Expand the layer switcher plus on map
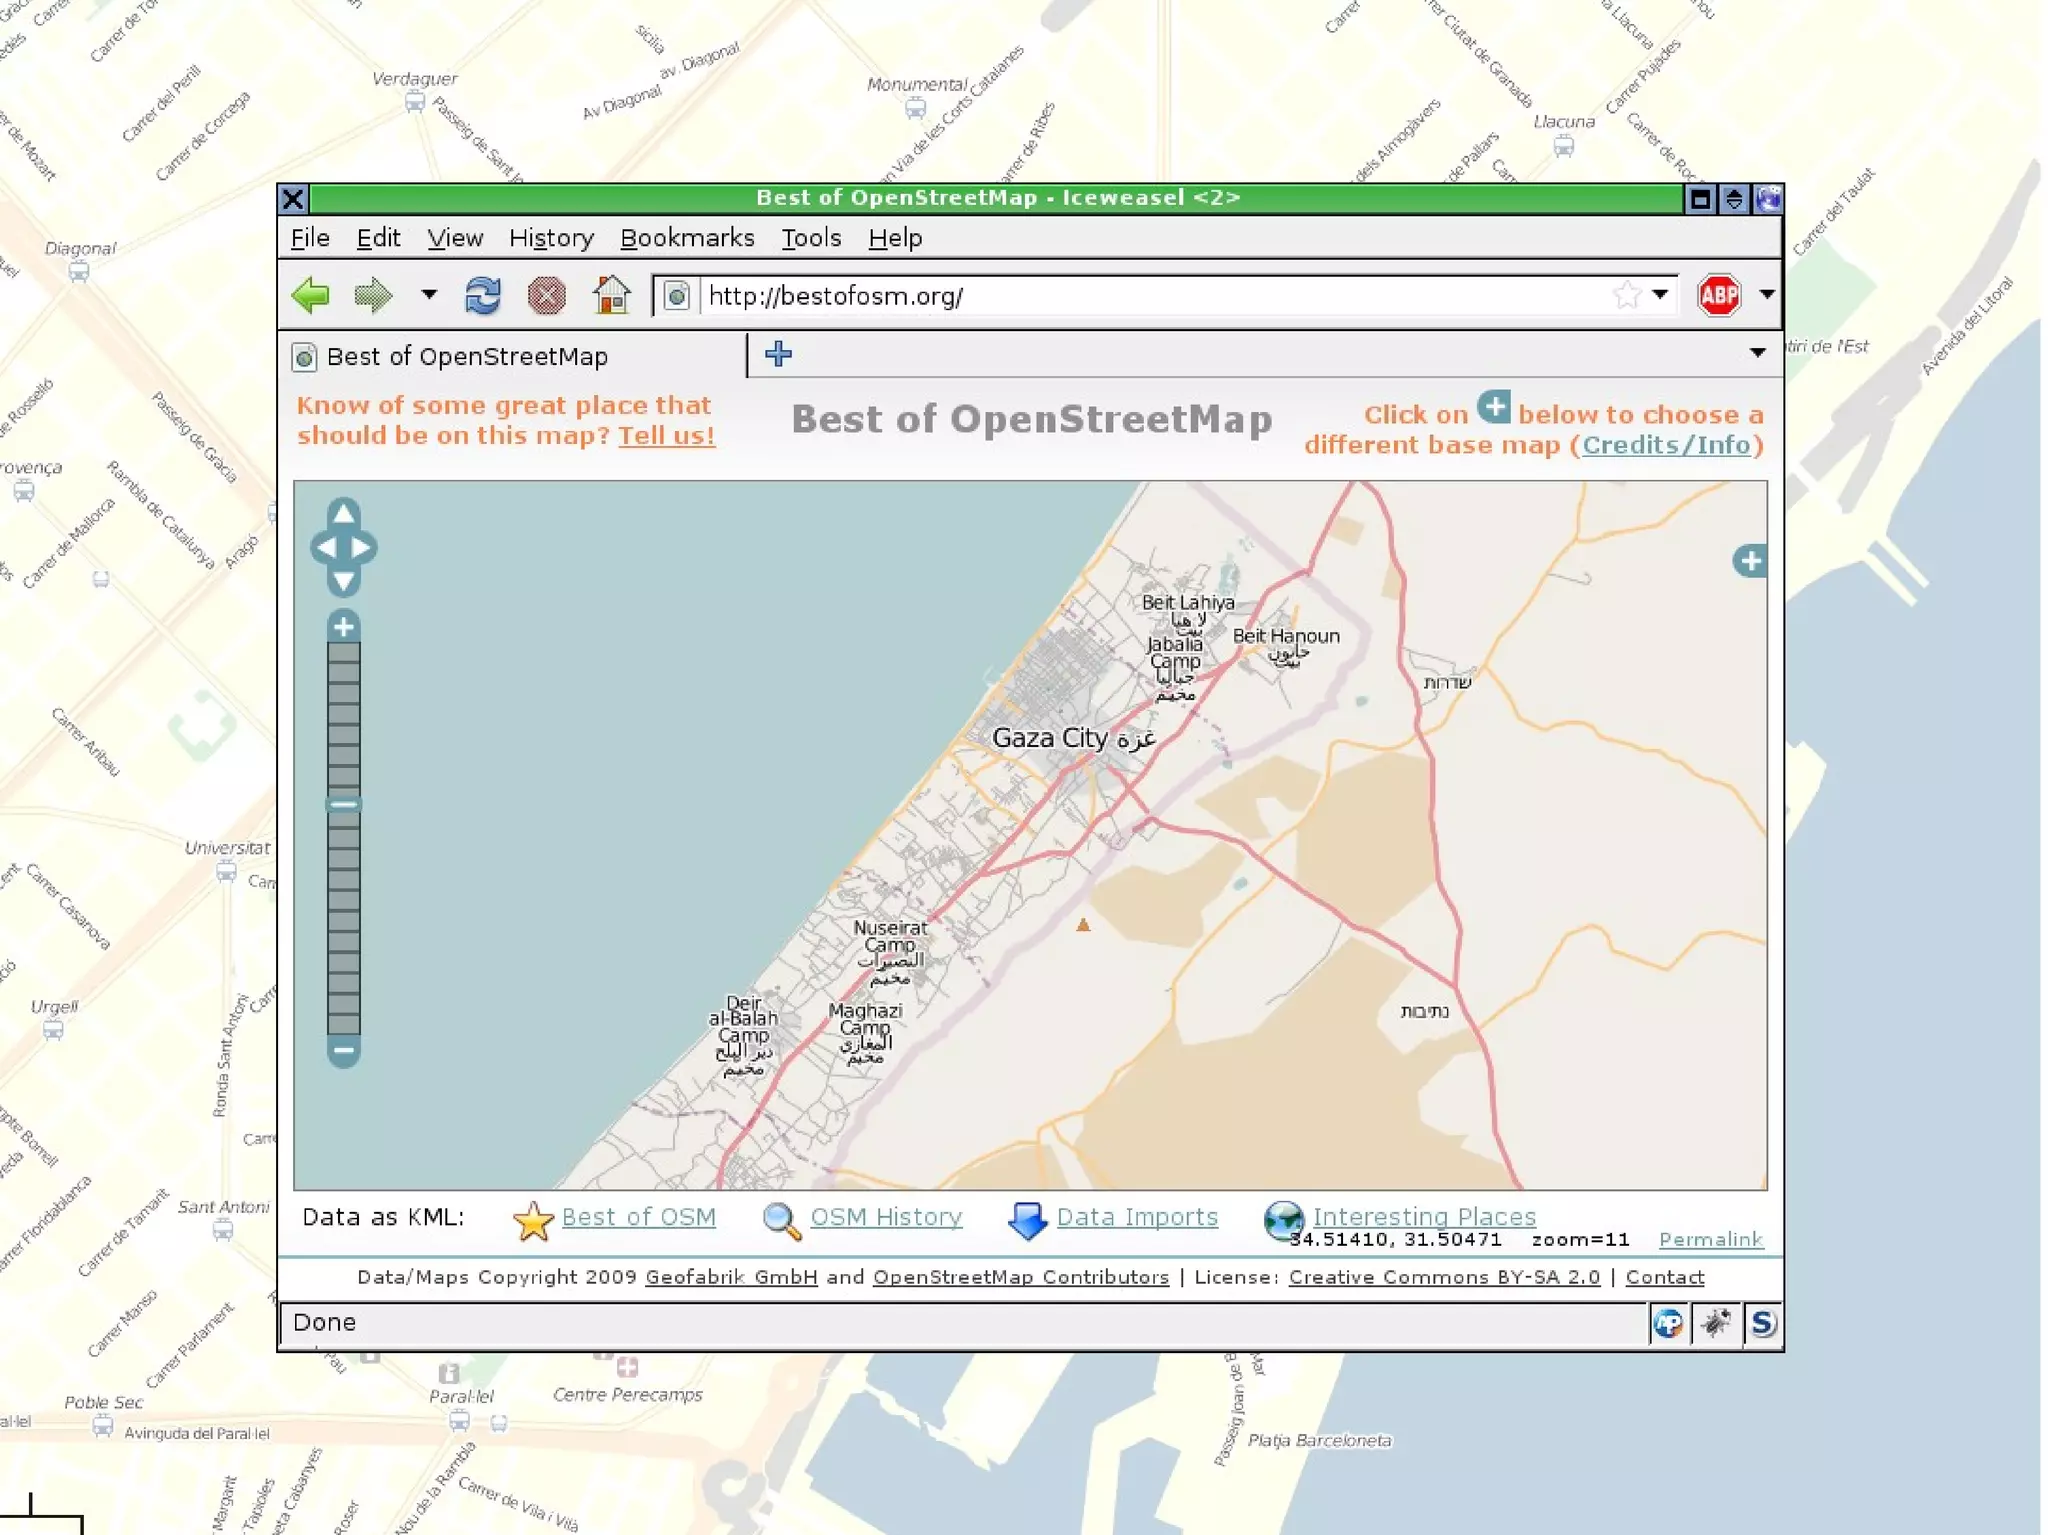The image size is (2048, 1535). coord(1750,561)
